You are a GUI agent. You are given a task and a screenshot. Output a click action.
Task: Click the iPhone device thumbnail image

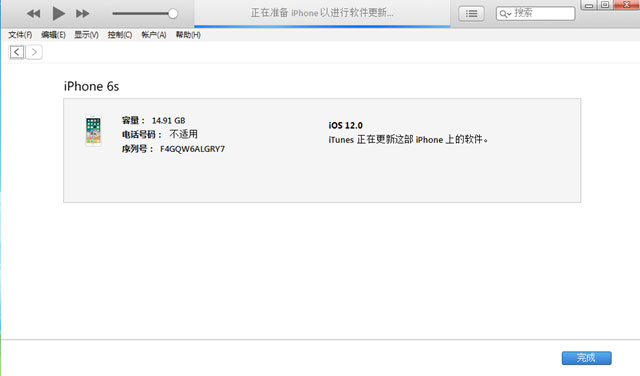tap(93, 131)
